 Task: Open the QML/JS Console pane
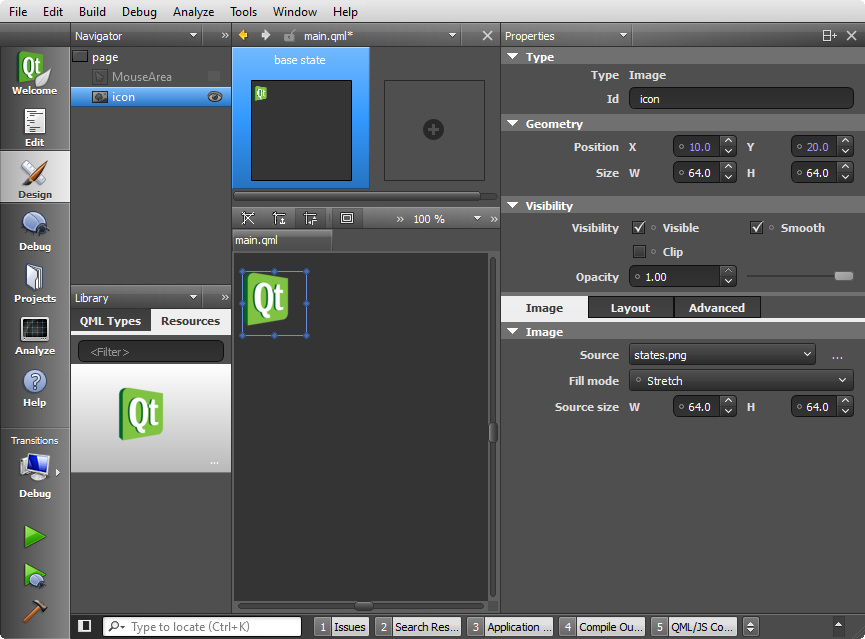coord(693,627)
